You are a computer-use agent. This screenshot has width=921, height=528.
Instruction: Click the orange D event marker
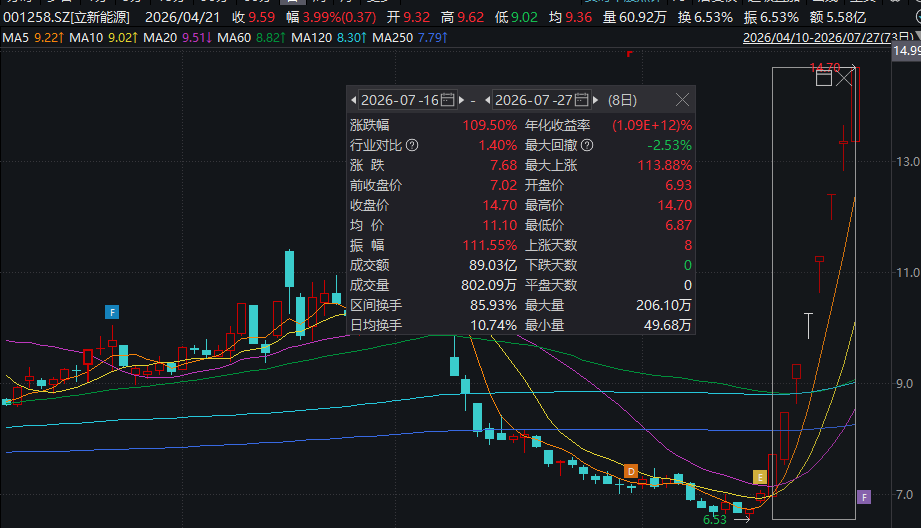point(631,471)
